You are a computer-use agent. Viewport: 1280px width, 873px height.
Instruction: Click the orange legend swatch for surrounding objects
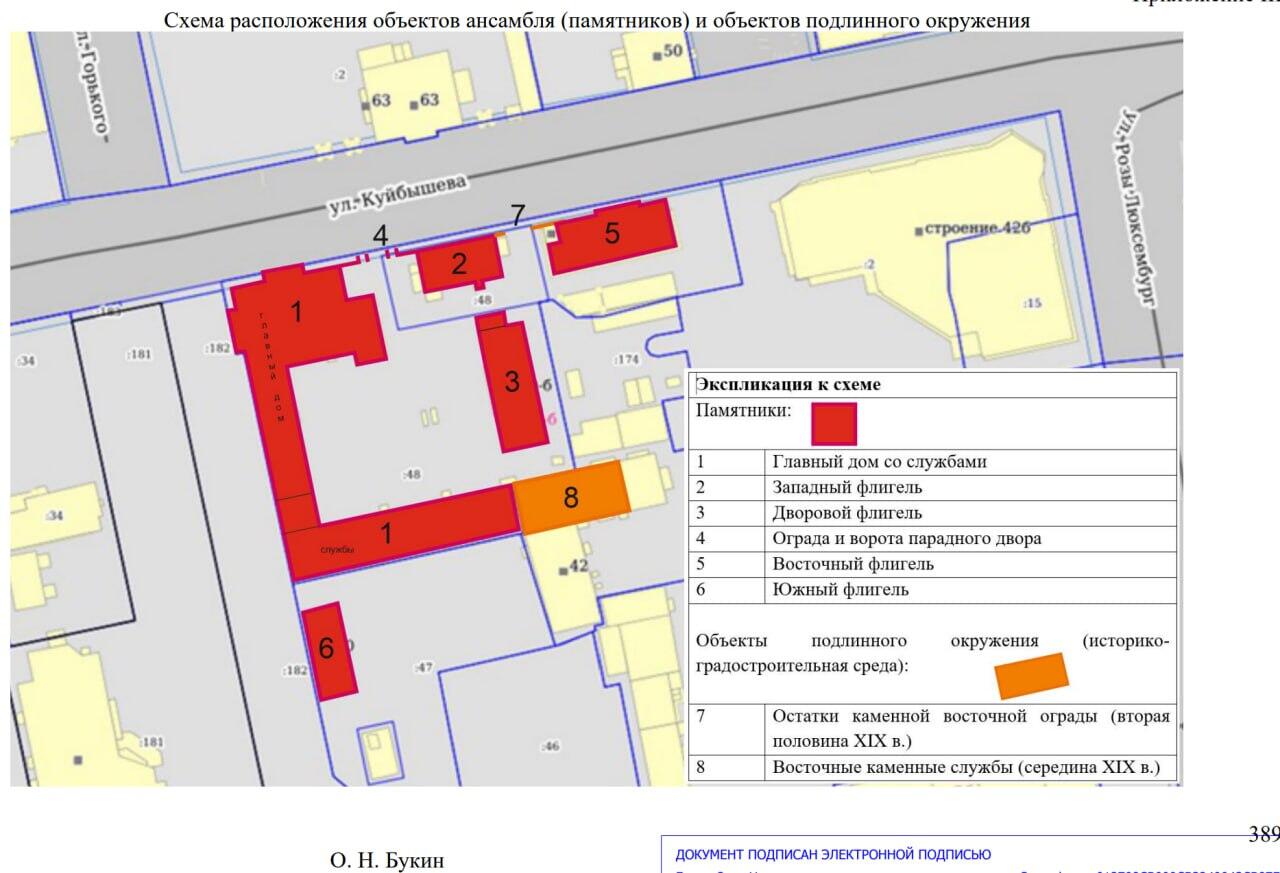pyautogui.click(x=1031, y=675)
